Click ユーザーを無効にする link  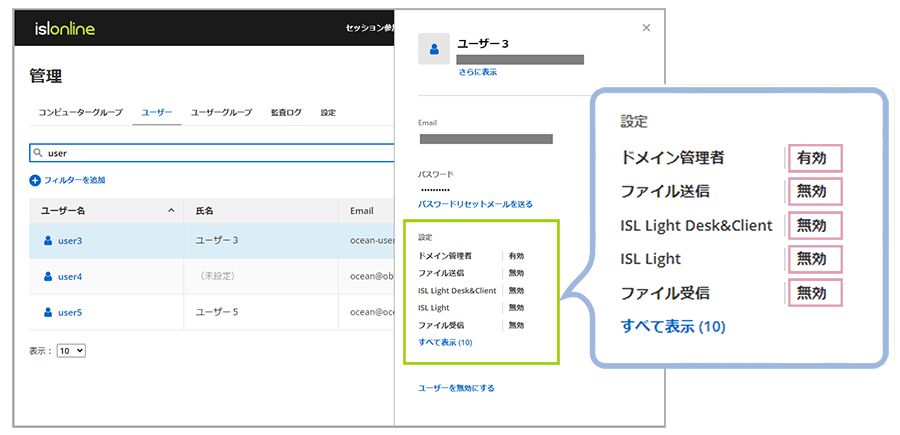coord(456,388)
